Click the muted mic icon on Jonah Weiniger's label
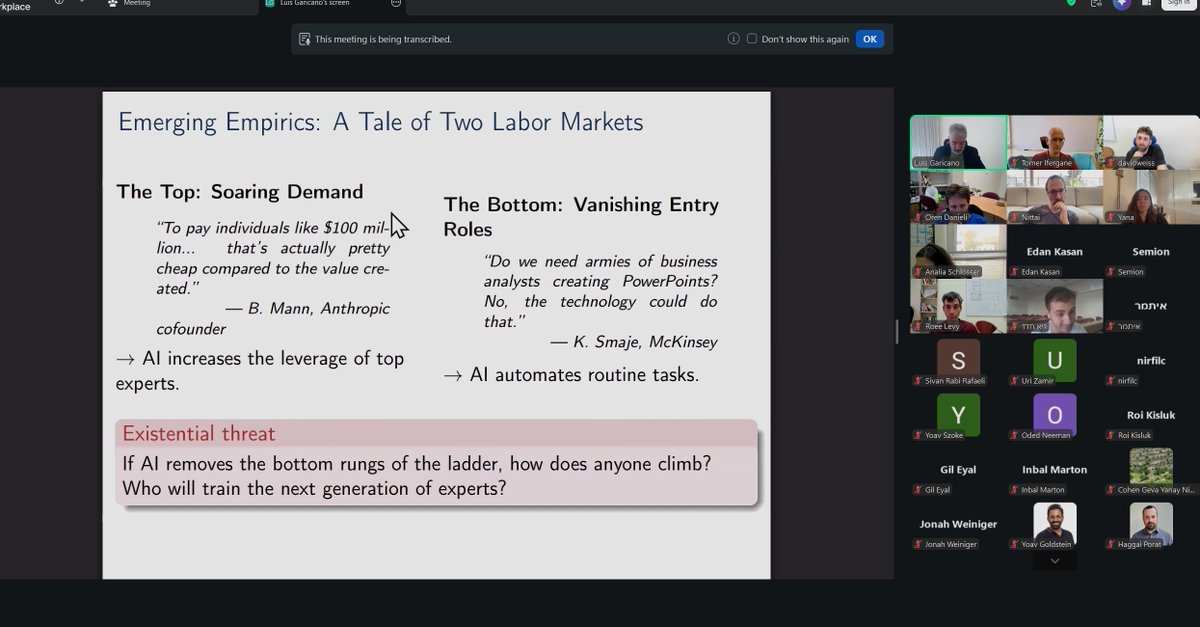 click(918, 544)
